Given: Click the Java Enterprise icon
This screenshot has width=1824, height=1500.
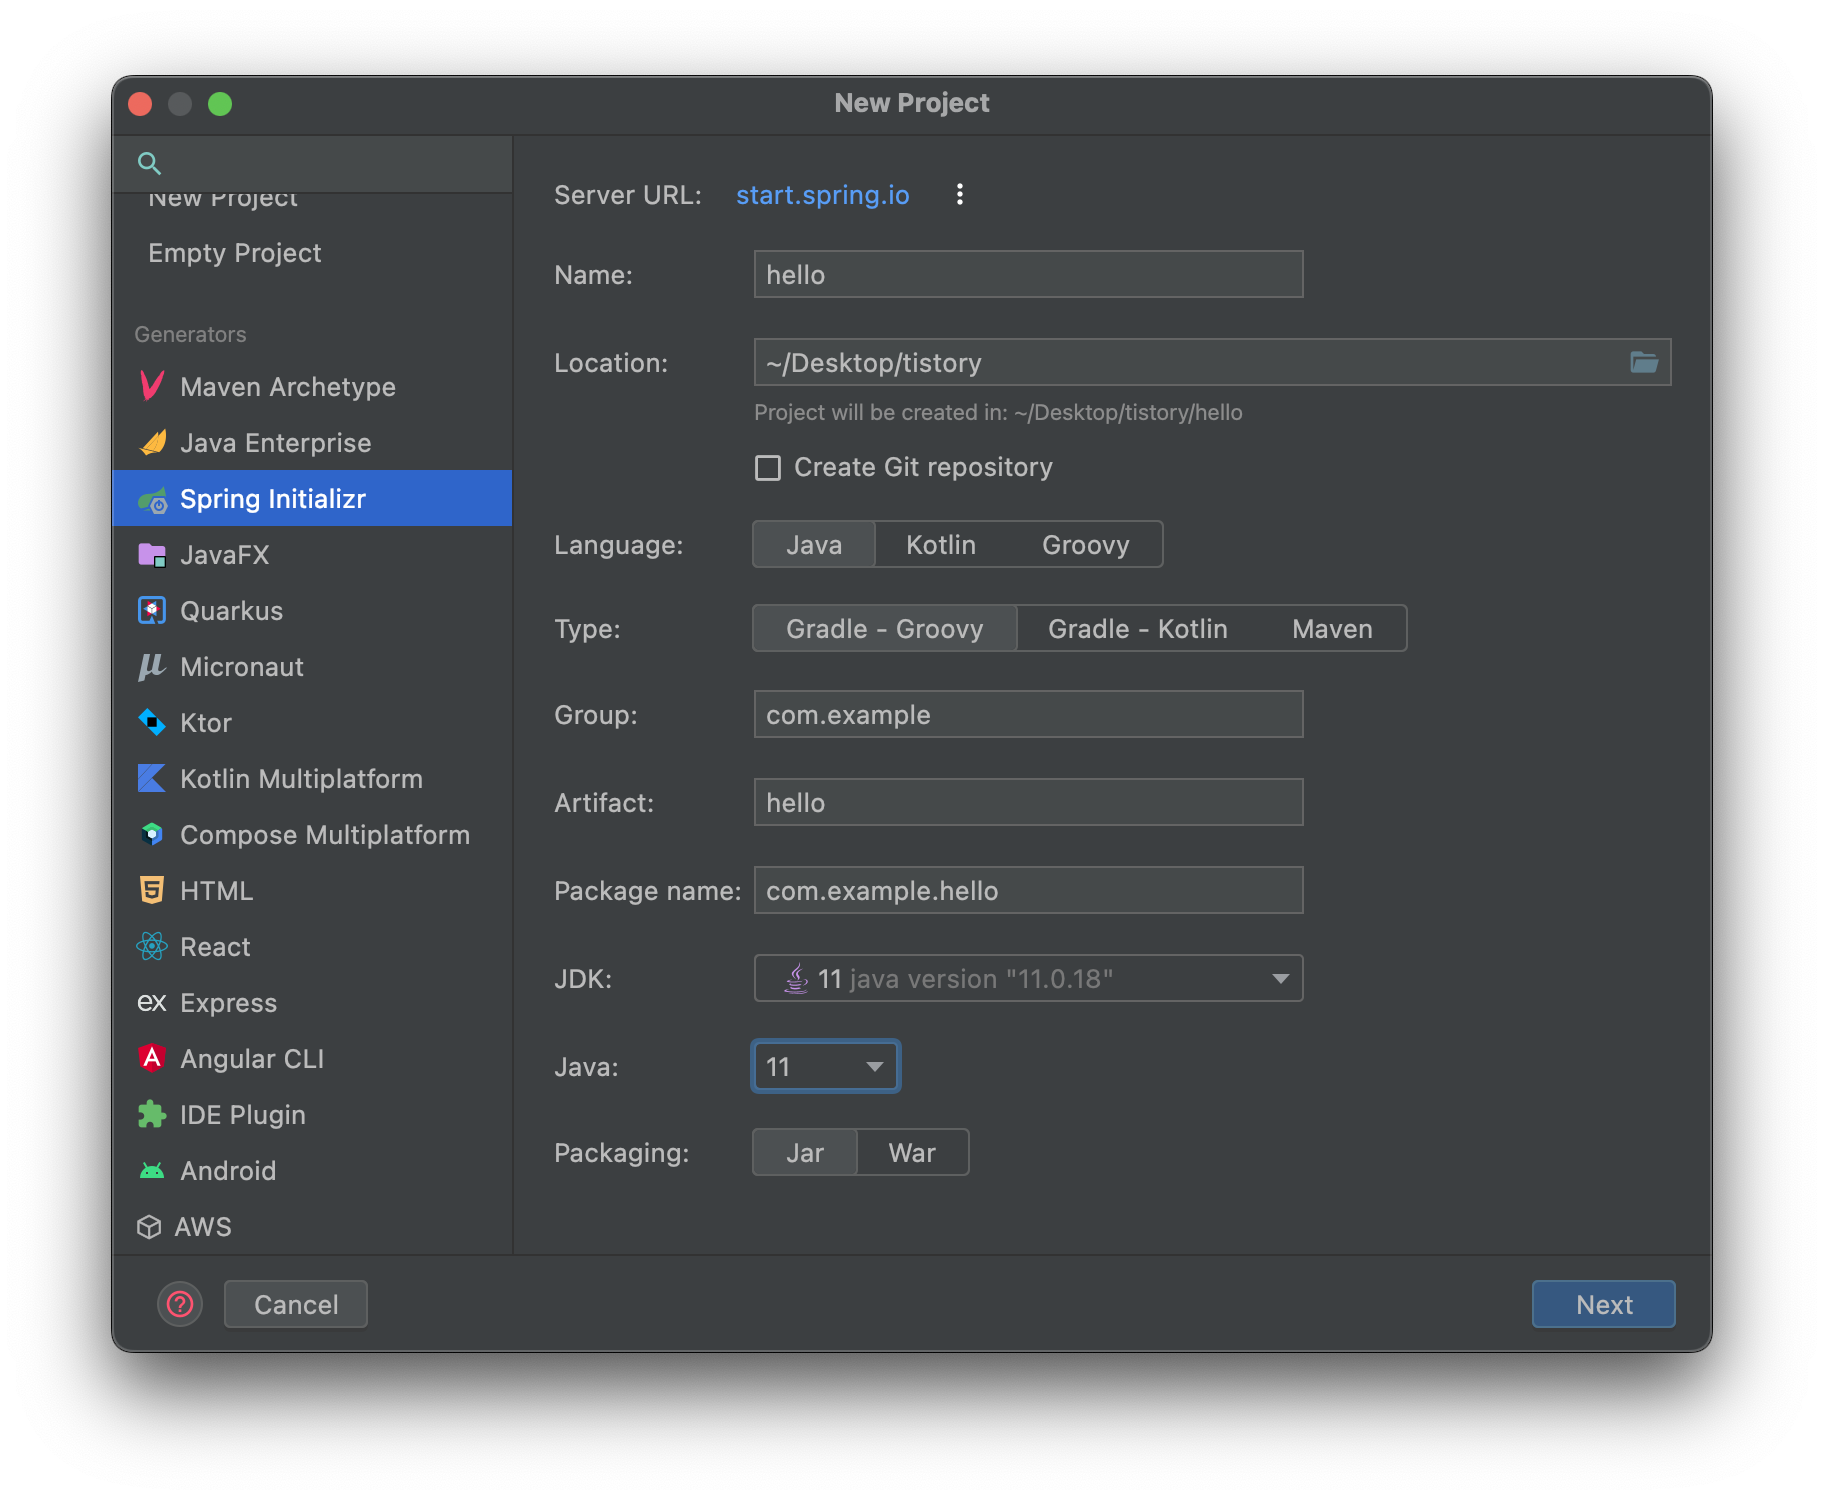Looking at the screenshot, I should click(152, 442).
